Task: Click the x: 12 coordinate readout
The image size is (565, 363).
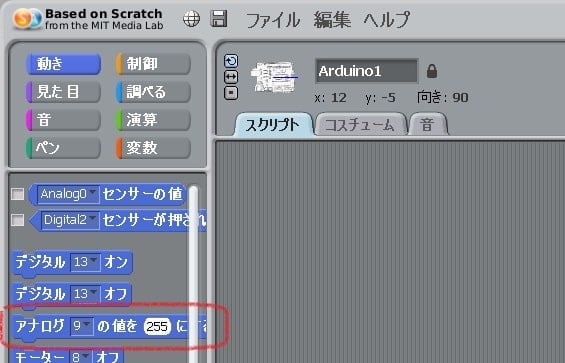Action: [x=330, y=98]
